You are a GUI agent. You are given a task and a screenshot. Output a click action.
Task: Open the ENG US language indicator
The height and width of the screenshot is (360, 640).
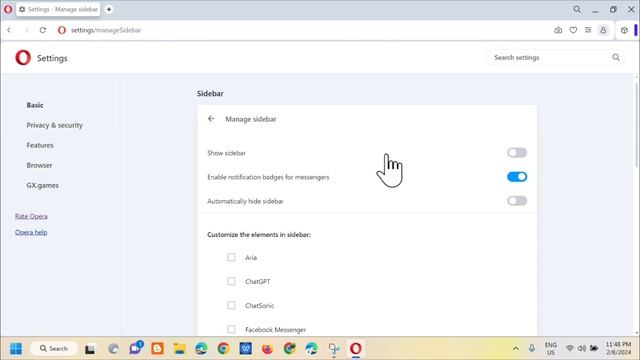(x=551, y=349)
